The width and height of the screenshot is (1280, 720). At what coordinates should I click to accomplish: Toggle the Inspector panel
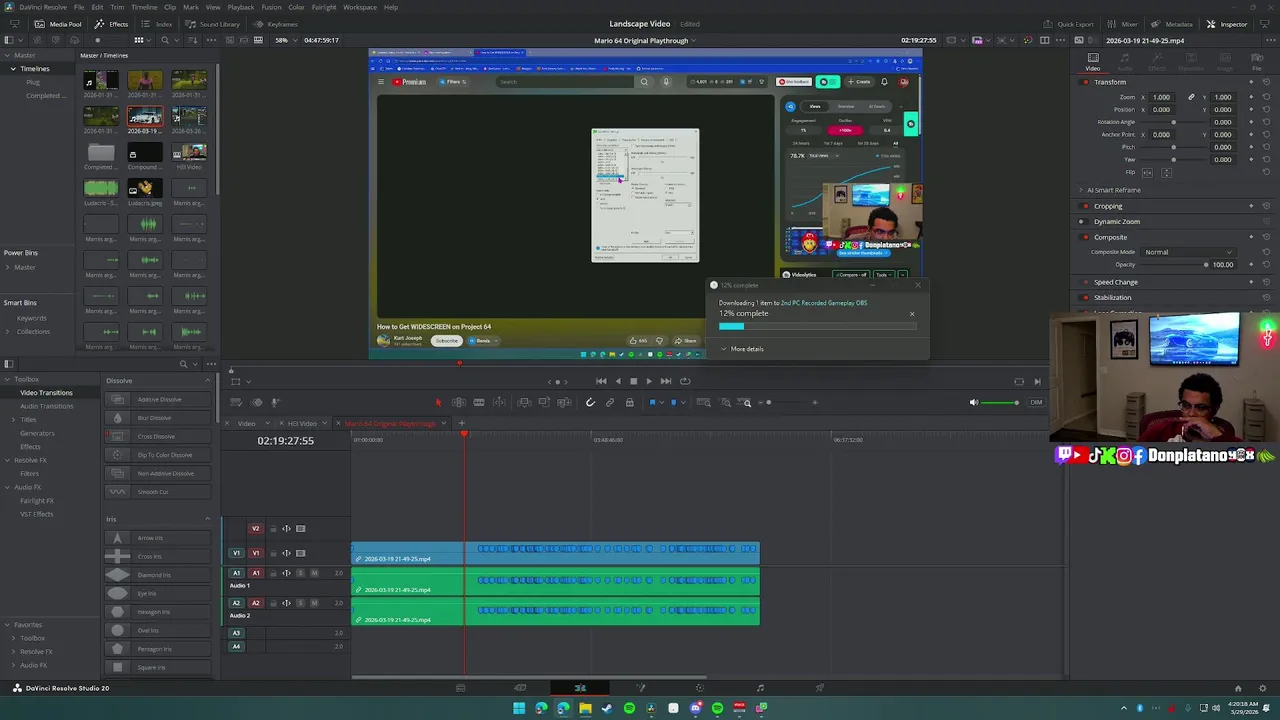point(1227,24)
